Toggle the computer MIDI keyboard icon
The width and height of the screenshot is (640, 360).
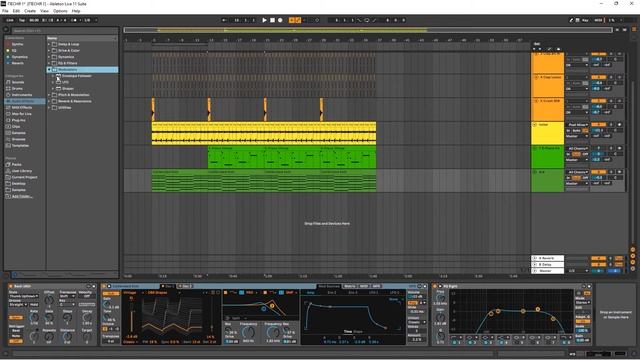(x=578, y=20)
